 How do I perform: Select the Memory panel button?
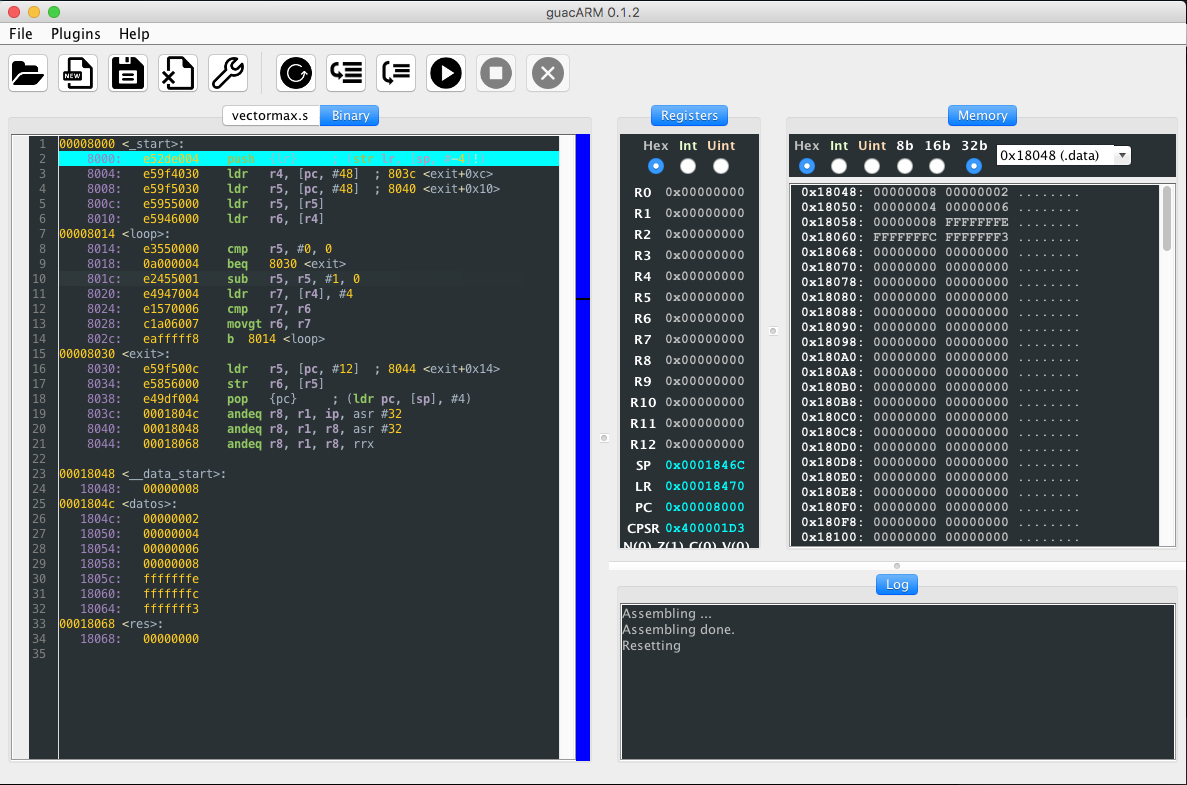pyautogui.click(x=982, y=116)
